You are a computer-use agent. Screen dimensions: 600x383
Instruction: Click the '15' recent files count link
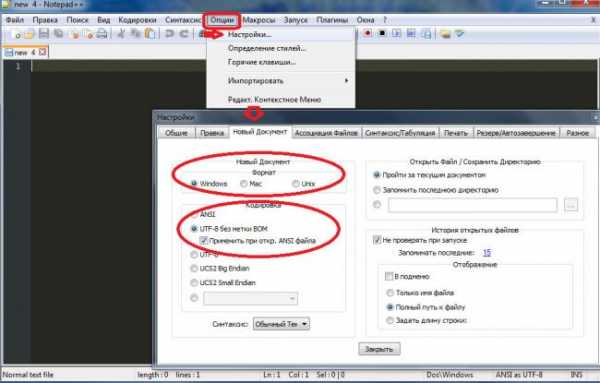click(487, 253)
